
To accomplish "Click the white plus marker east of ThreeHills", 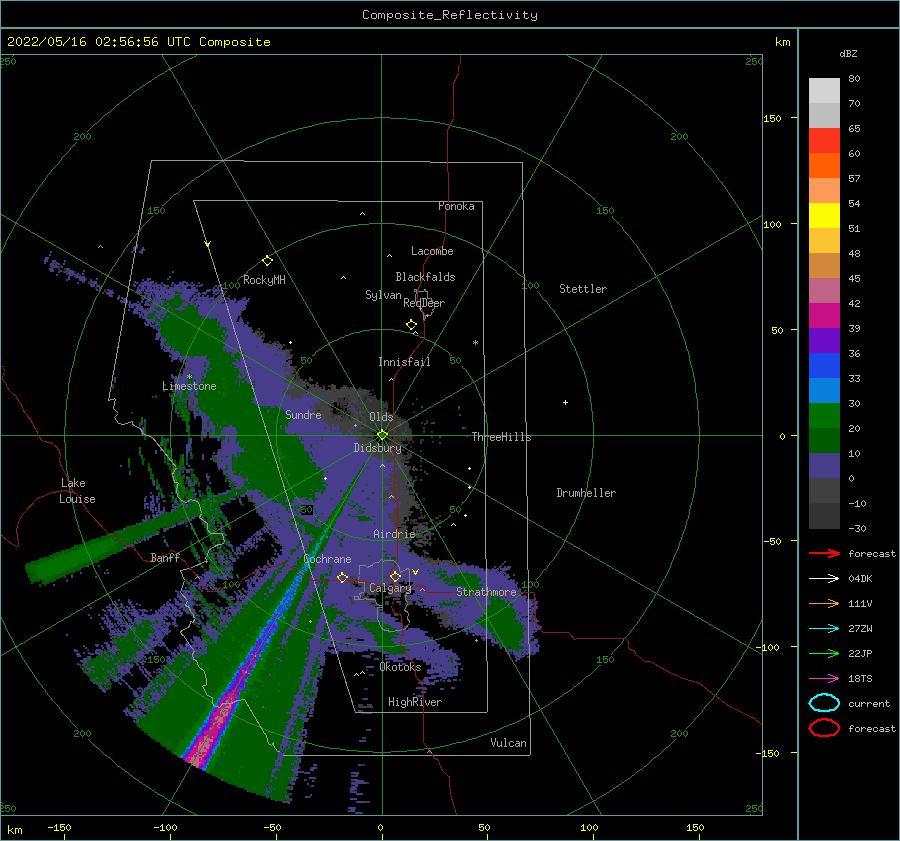I will click(565, 402).
